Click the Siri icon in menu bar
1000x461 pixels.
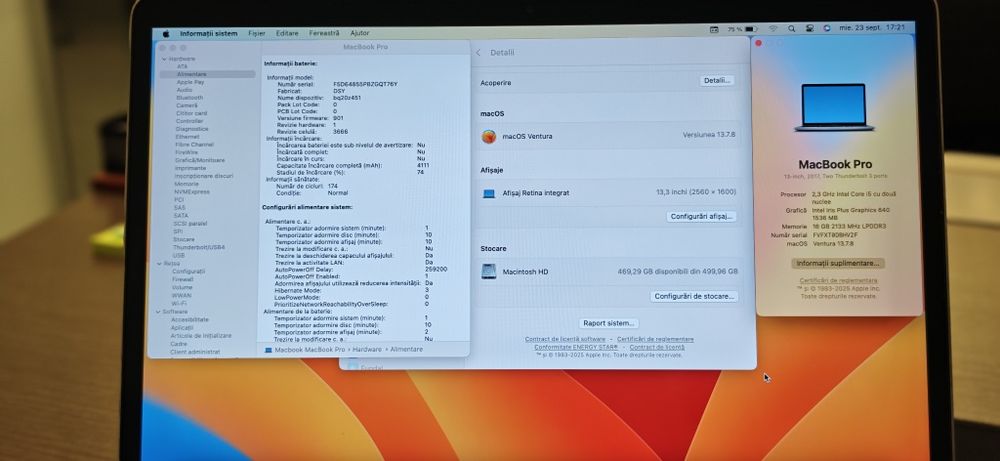[x=827, y=29]
